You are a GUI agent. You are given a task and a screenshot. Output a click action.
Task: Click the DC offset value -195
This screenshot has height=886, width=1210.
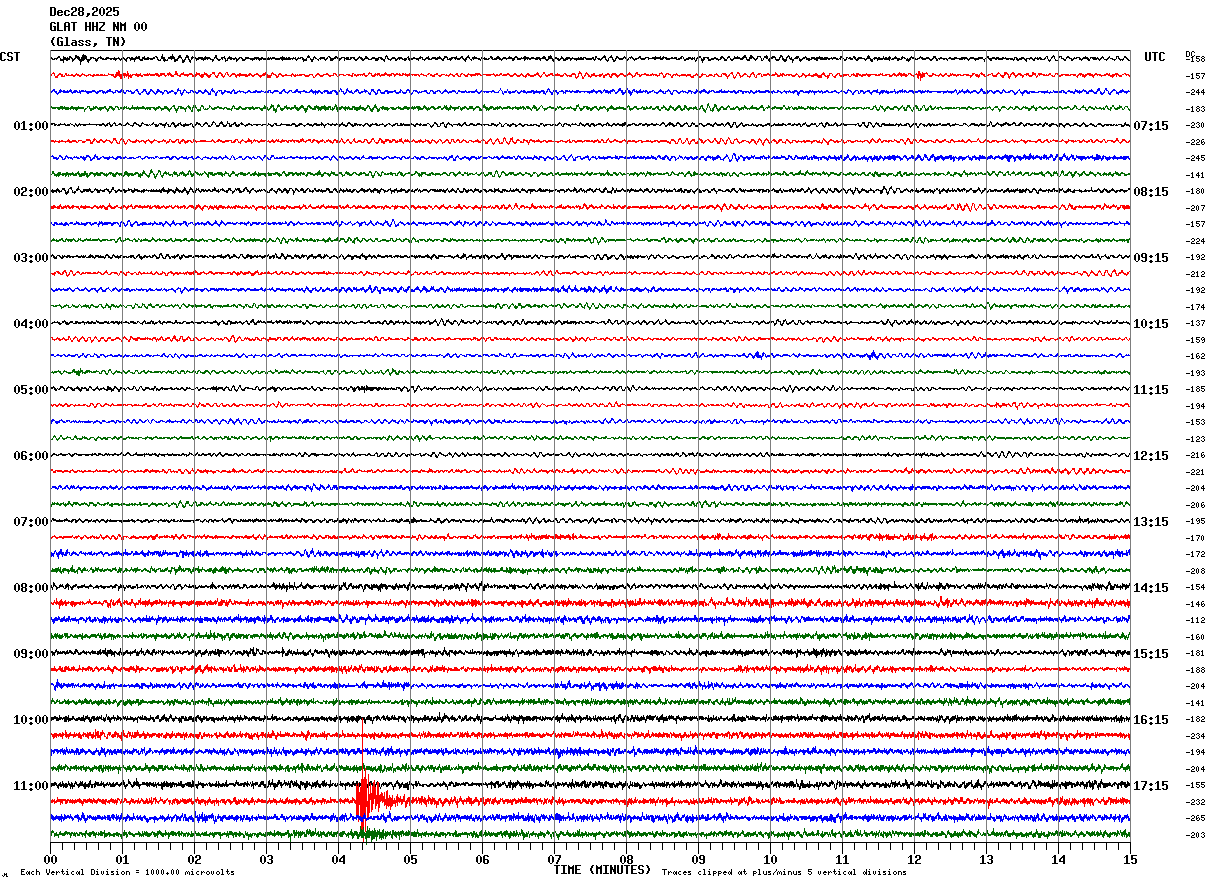click(x=1195, y=521)
